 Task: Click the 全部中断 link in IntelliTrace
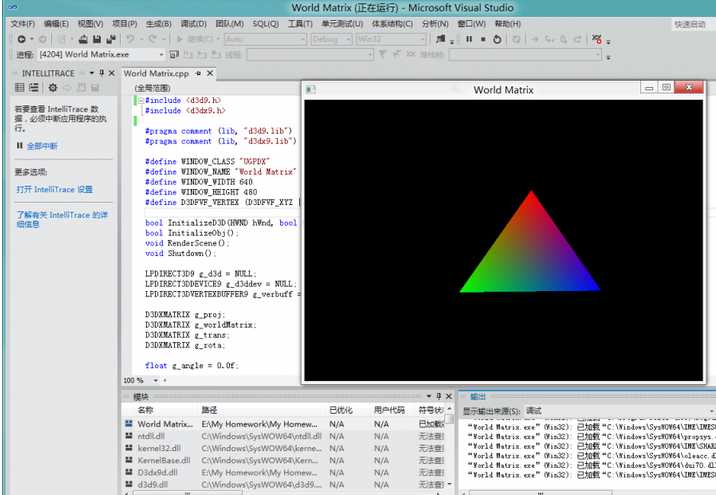click(41, 146)
